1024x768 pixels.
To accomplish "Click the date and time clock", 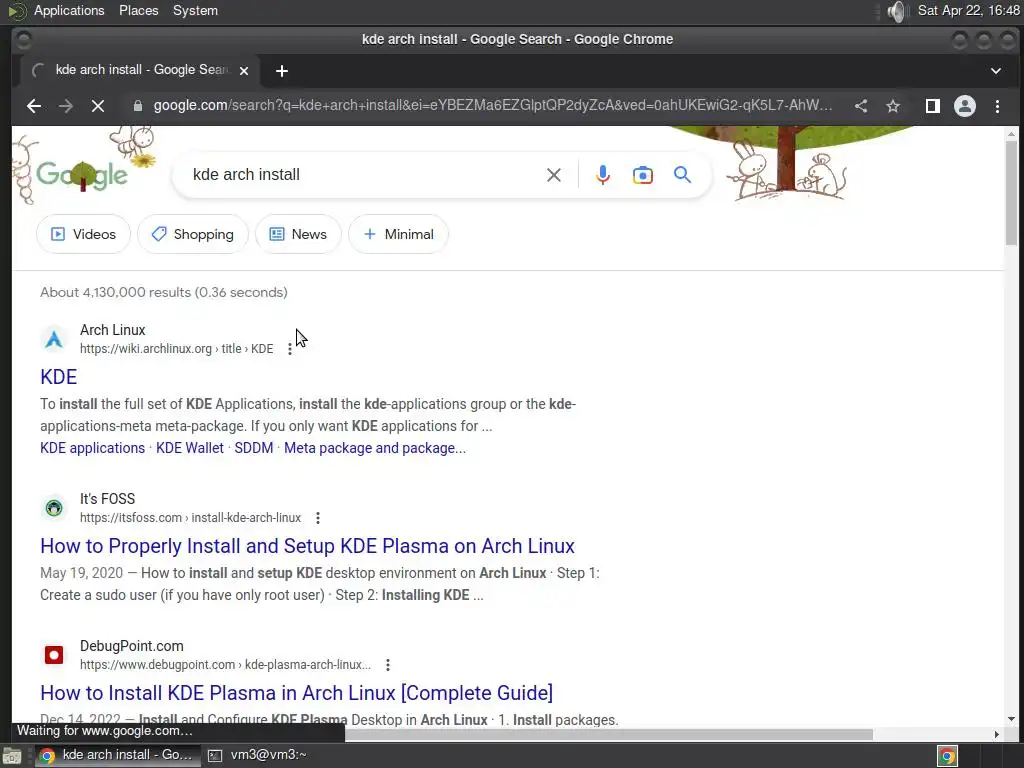I will 968,10.
